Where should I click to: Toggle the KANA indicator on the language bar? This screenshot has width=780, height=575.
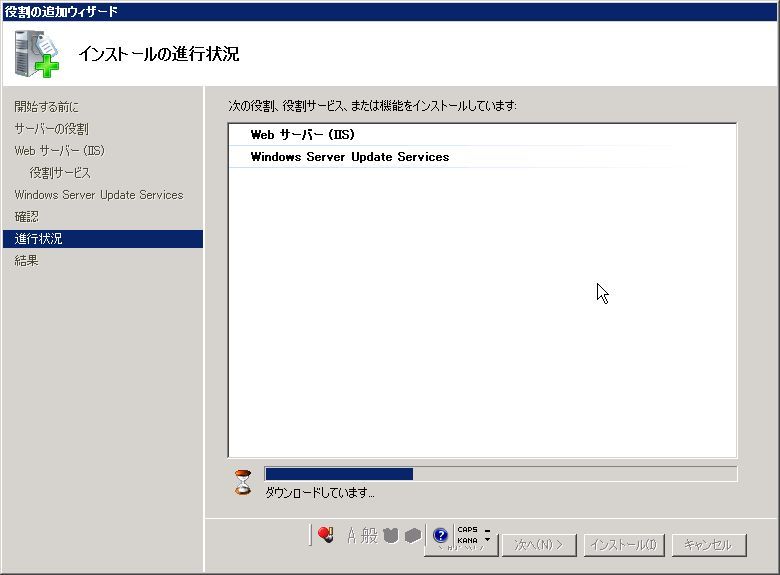467,540
